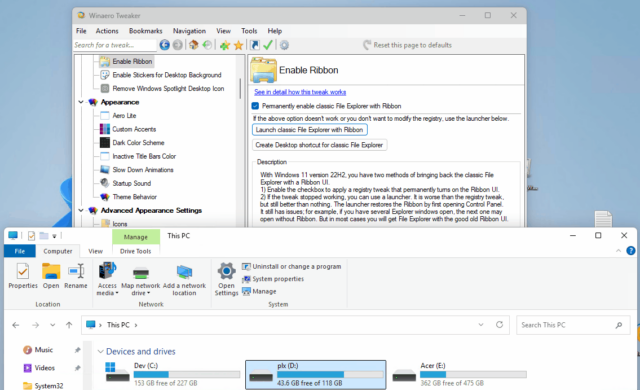The width and height of the screenshot is (640, 390).
Task: Click Uninstall or change a program
Action: (x=291, y=266)
